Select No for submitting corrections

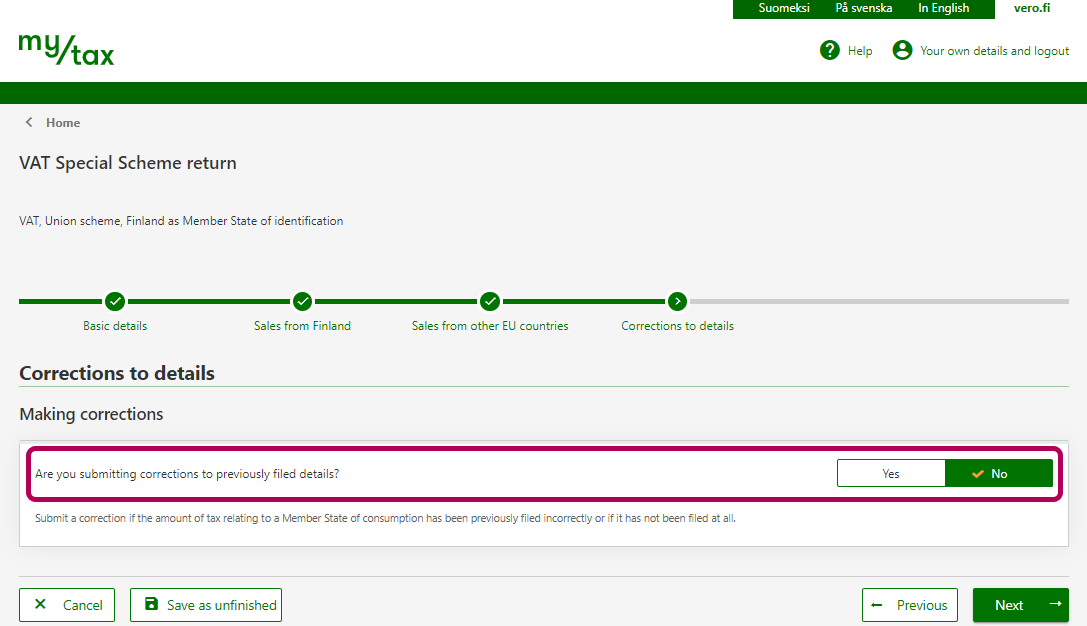tap(998, 474)
